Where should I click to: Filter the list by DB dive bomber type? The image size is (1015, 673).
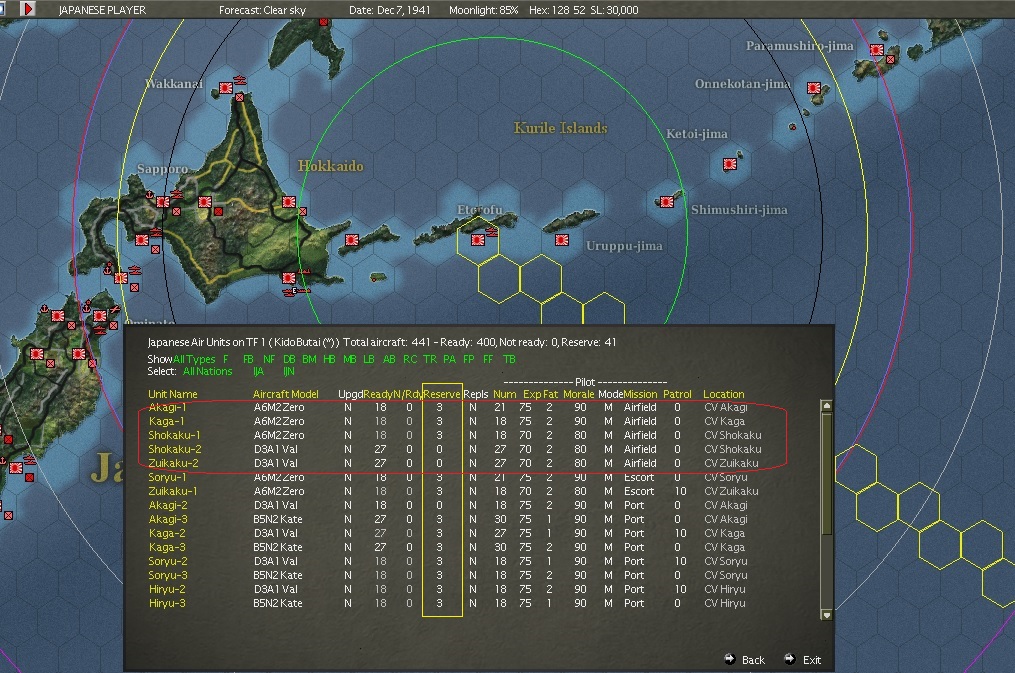289,359
